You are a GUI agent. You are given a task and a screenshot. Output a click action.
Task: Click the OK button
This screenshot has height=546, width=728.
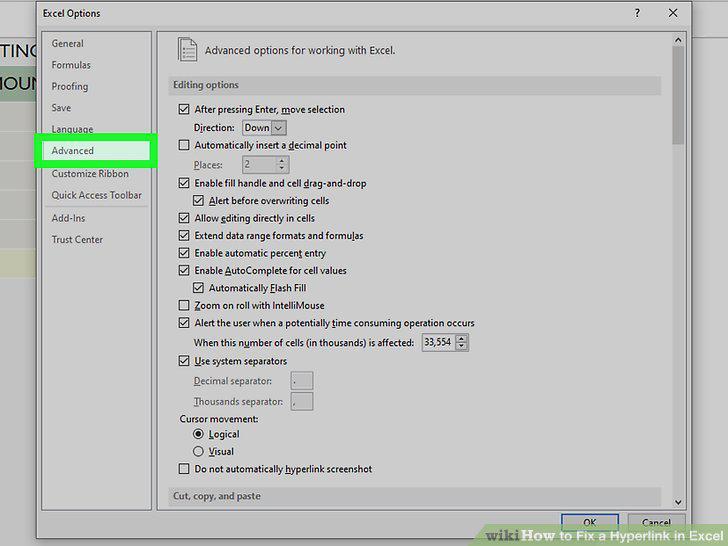click(x=590, y=522)
